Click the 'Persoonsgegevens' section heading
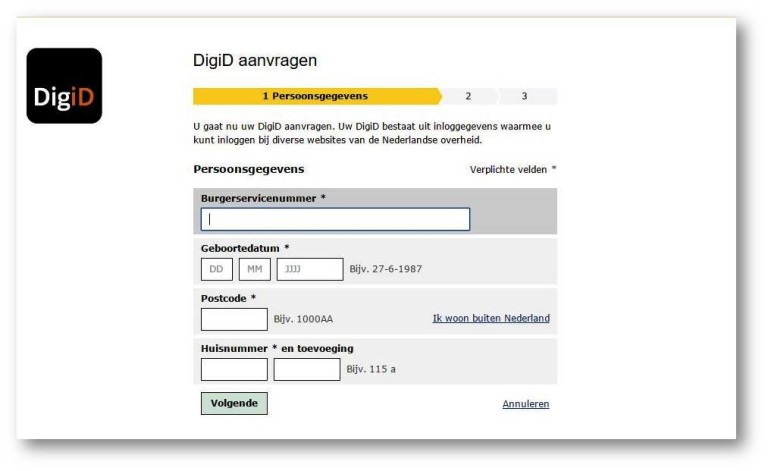 click(249, 169)
